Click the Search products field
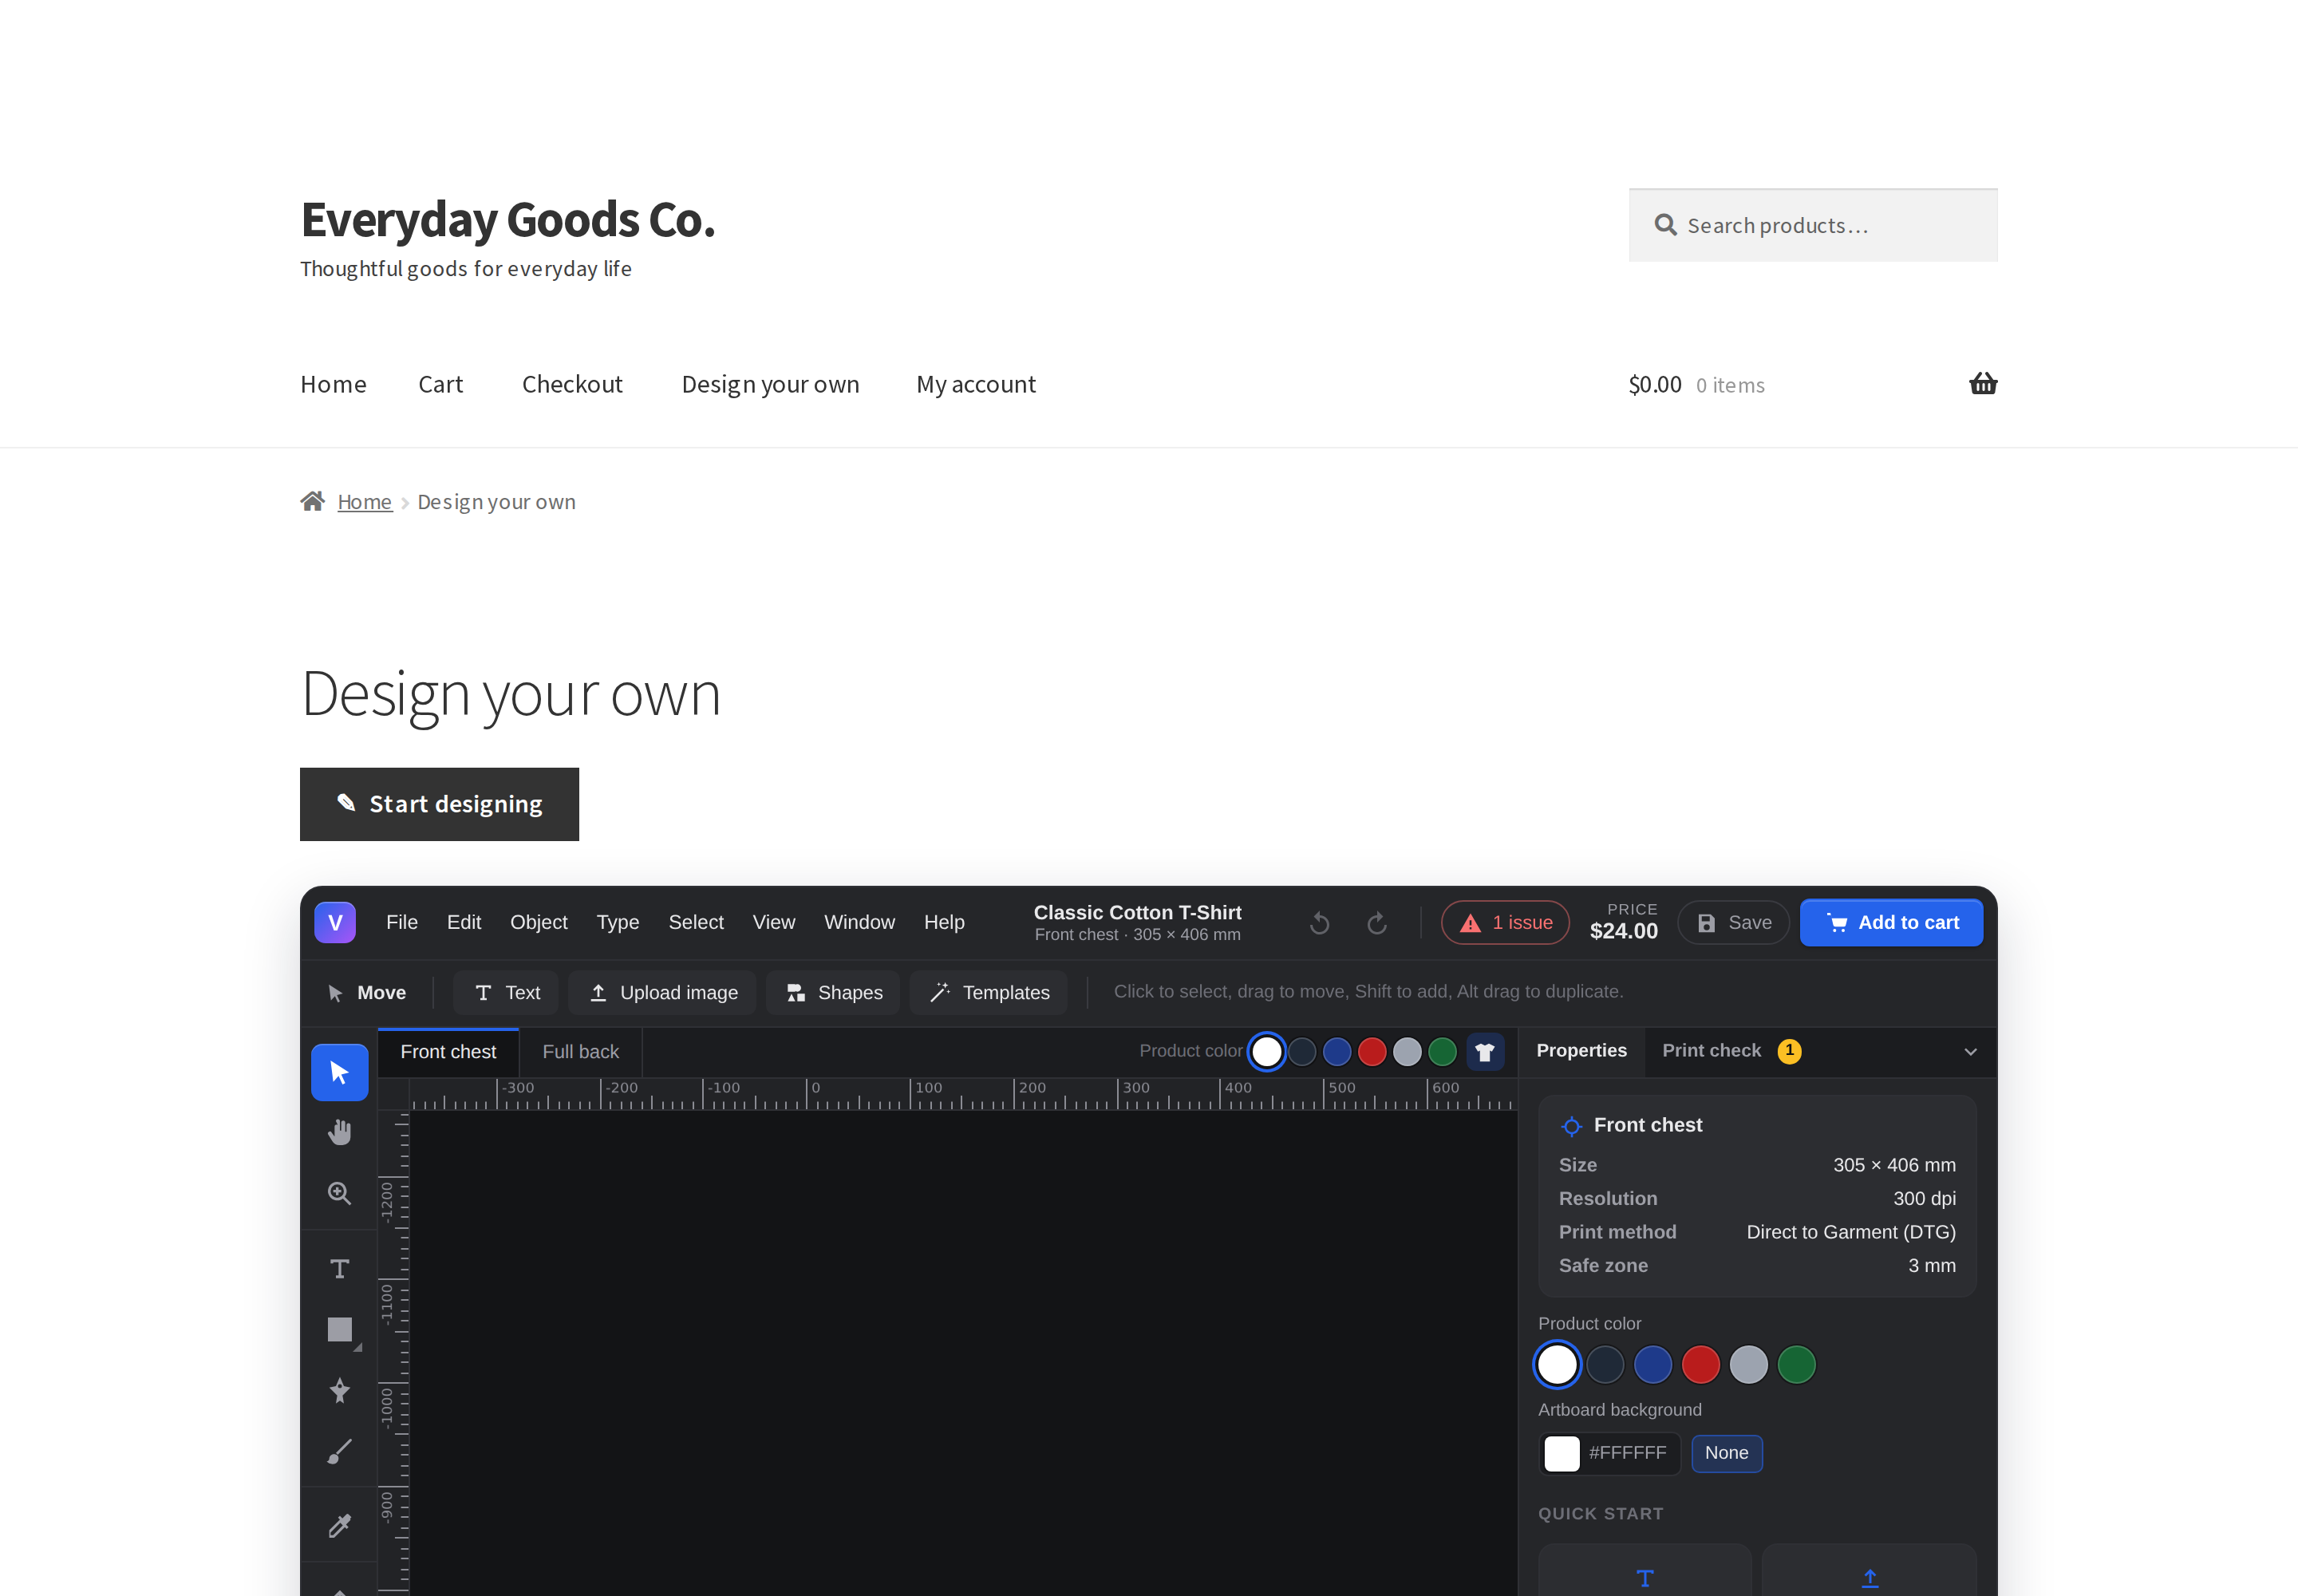 pyautogui.click(x=1813, y=226)
